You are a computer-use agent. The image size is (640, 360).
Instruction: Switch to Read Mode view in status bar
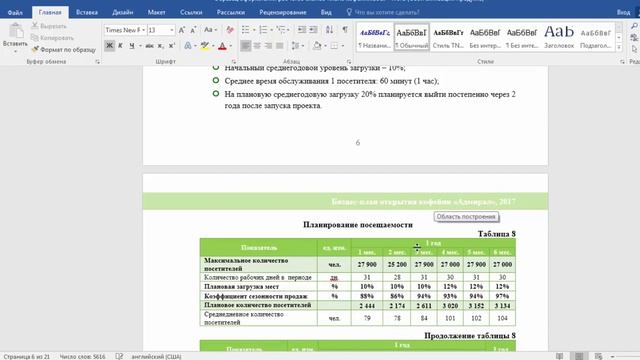click(x=560, y=356)
